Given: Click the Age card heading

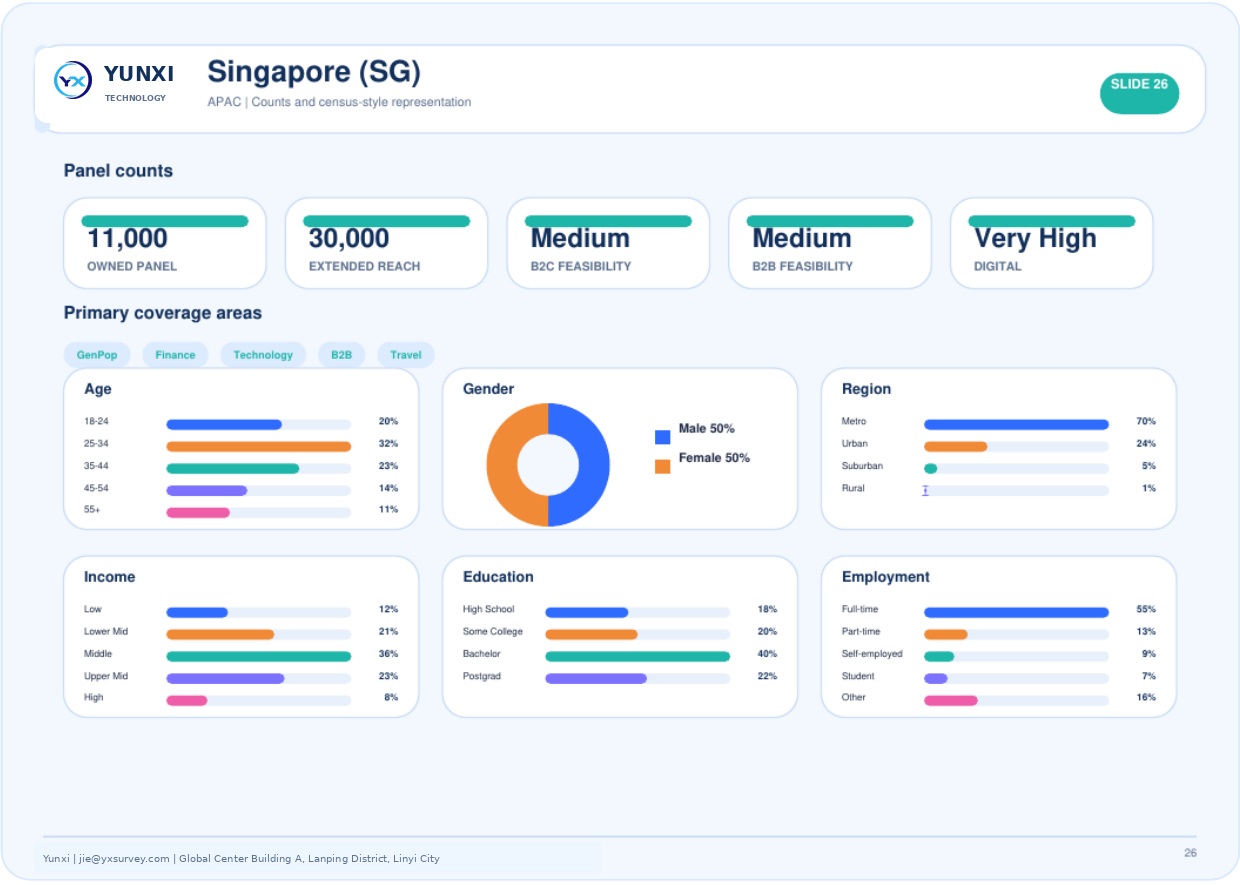Looking at the screenshot, I should (x=98, y=389).
